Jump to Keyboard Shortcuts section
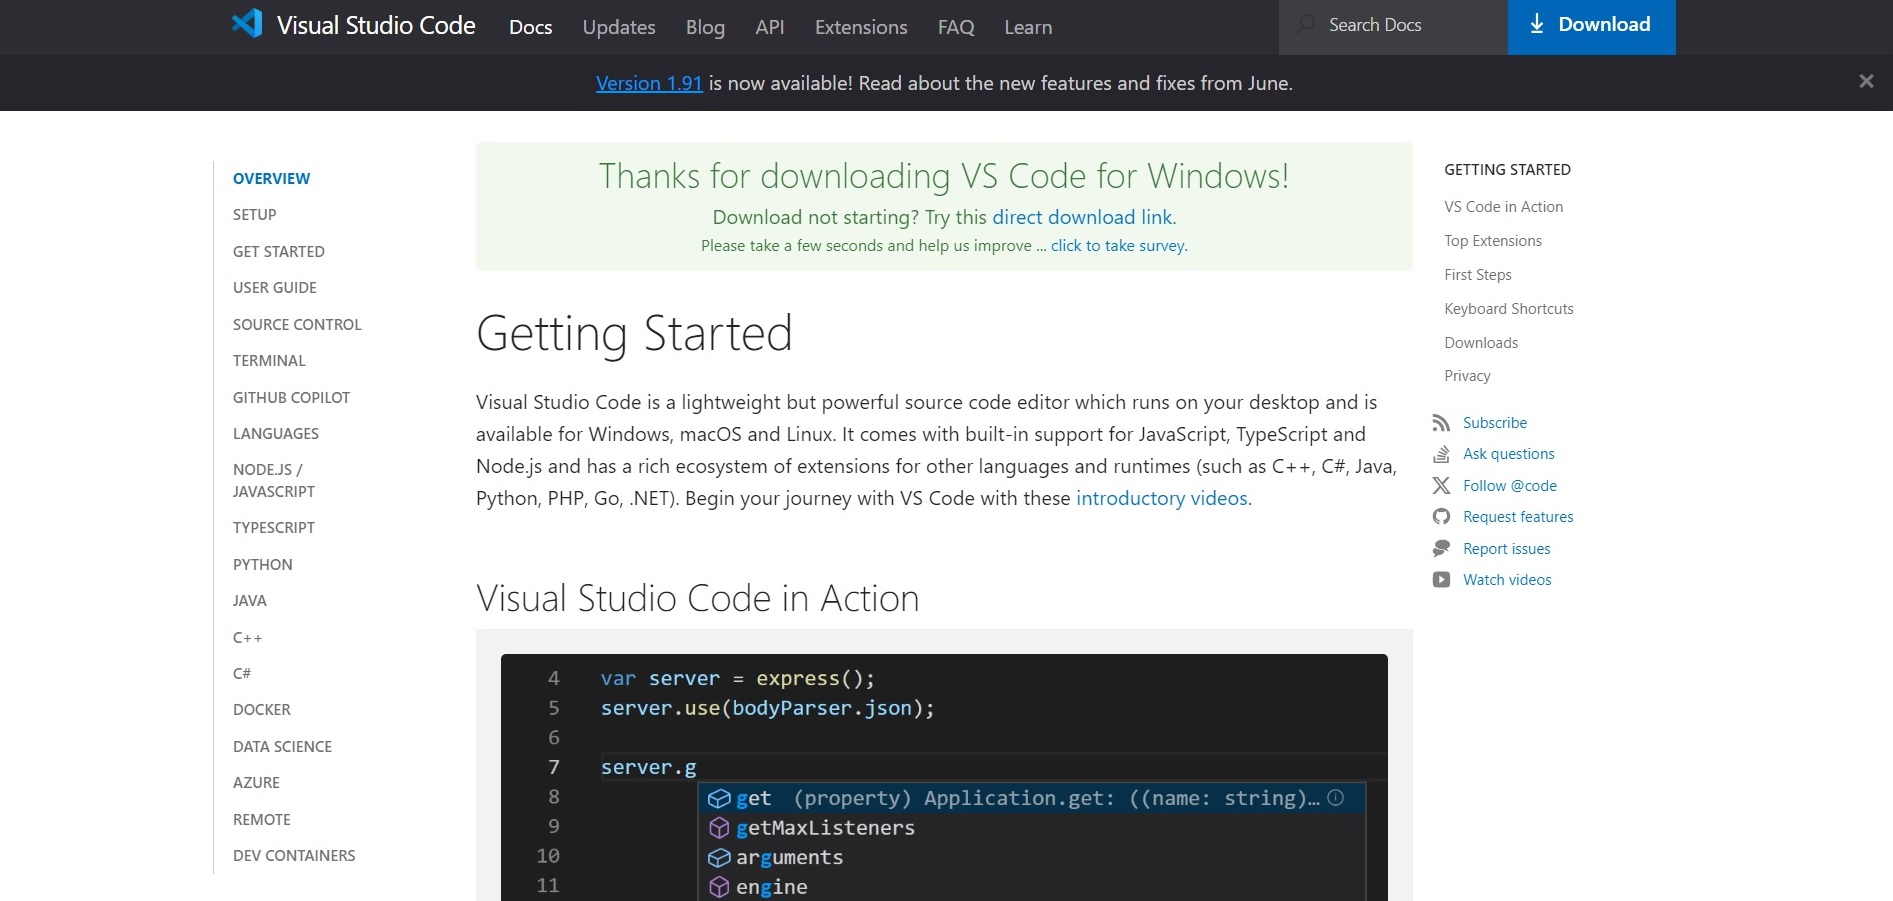This screenshot has width=1893, height=901. (x=1509, y=309)
